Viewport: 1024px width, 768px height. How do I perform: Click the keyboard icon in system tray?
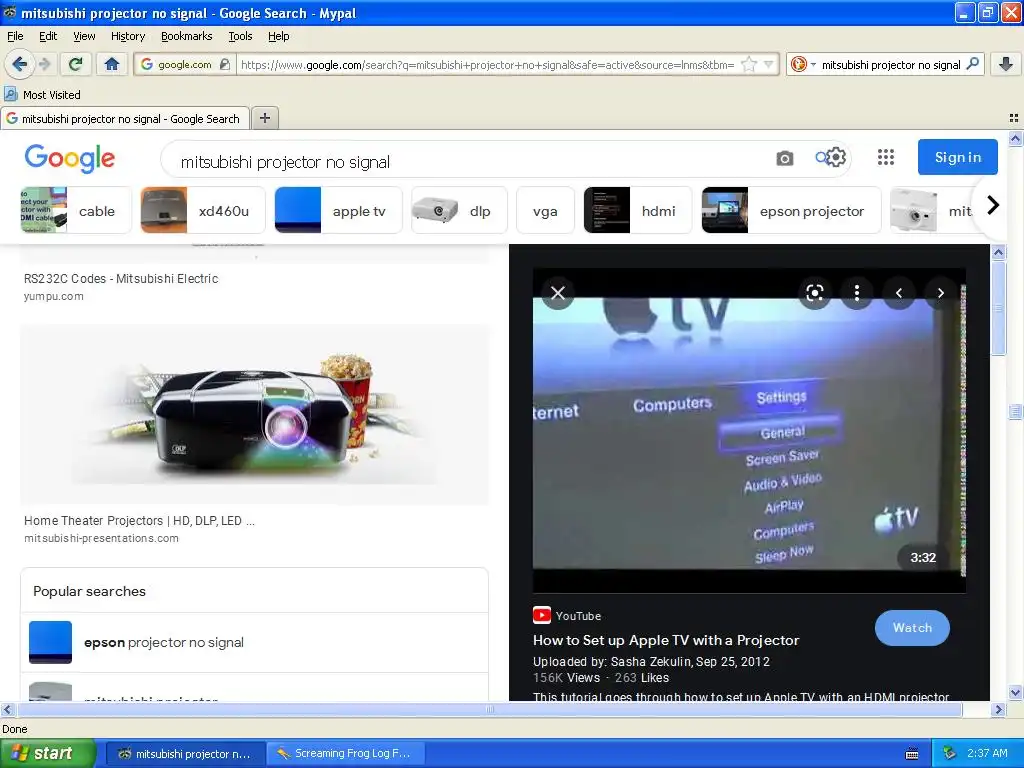coord(912,754)
